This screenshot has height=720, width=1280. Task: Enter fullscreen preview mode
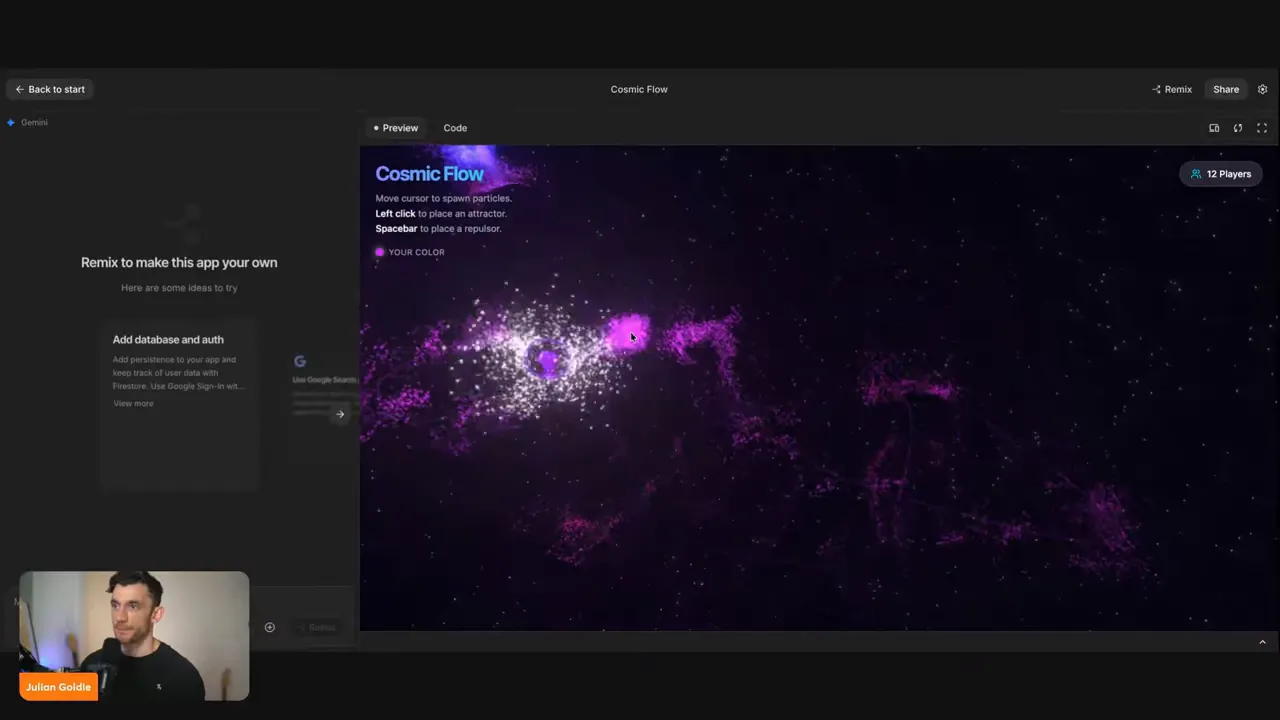(1262, 128)
